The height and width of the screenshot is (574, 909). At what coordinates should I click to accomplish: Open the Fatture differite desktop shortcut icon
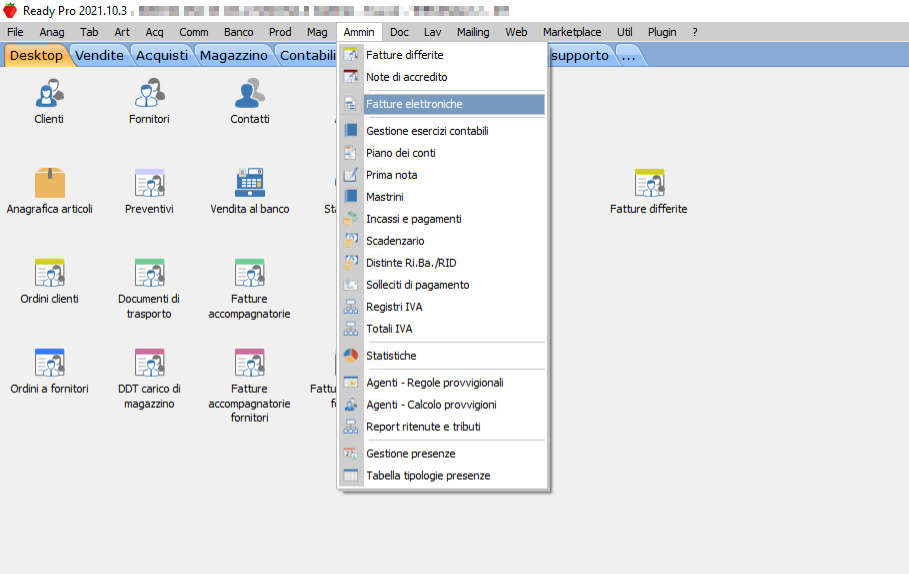pyautogui.click(x=649, y=183)
